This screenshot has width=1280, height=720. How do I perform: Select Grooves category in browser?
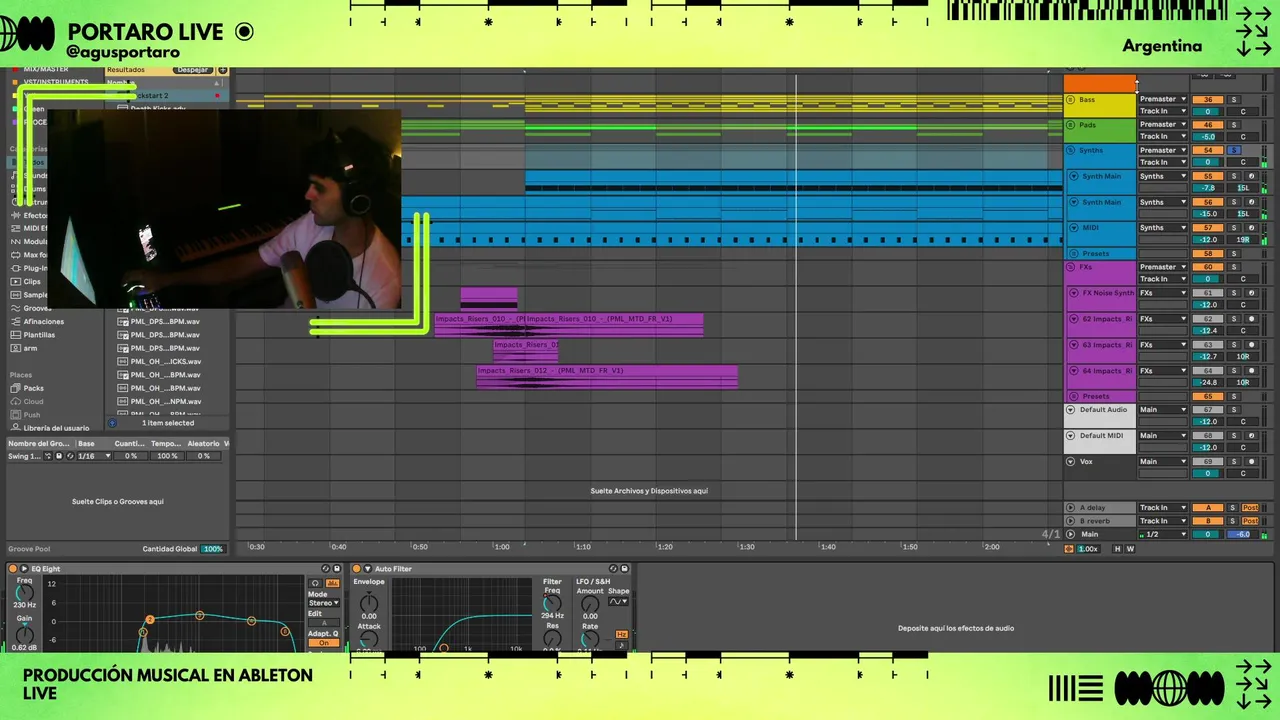coord(30,308)
